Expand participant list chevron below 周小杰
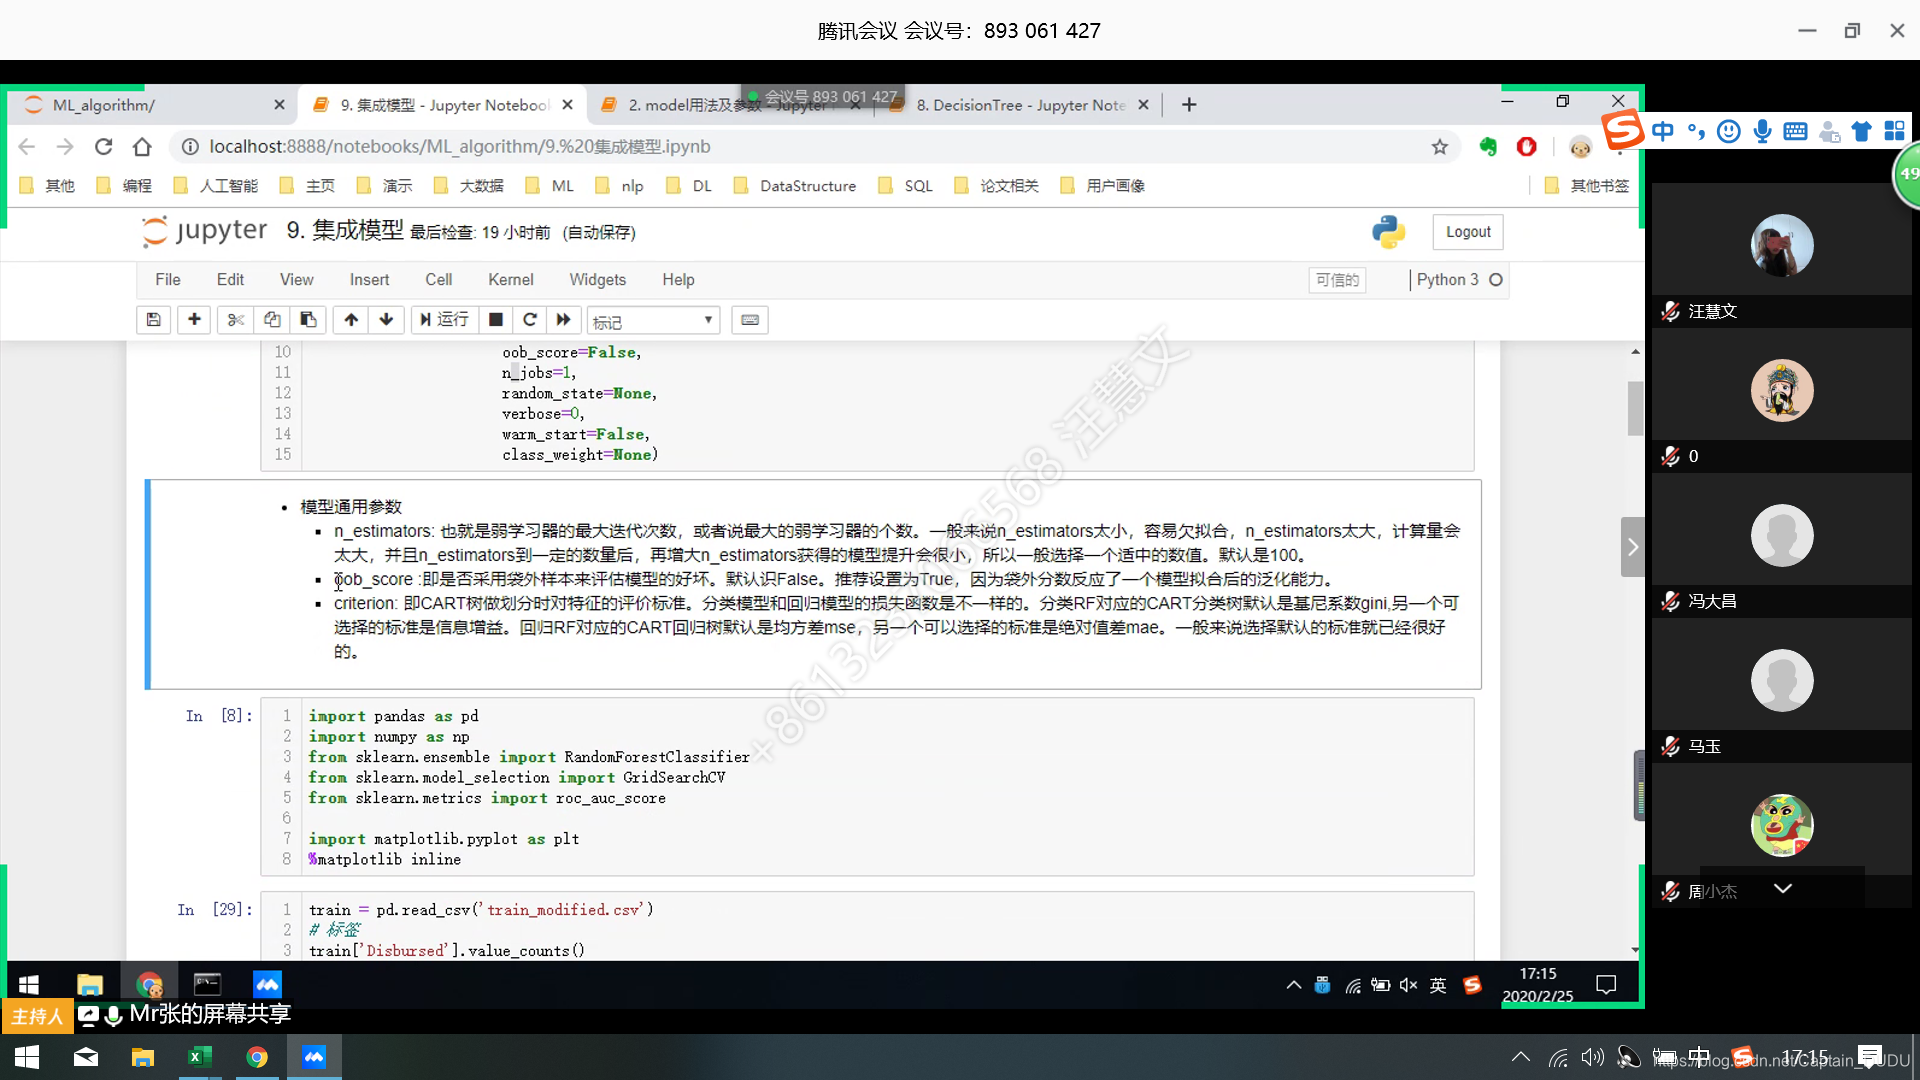1920x1080 pixels. [x=1783, y=888]
